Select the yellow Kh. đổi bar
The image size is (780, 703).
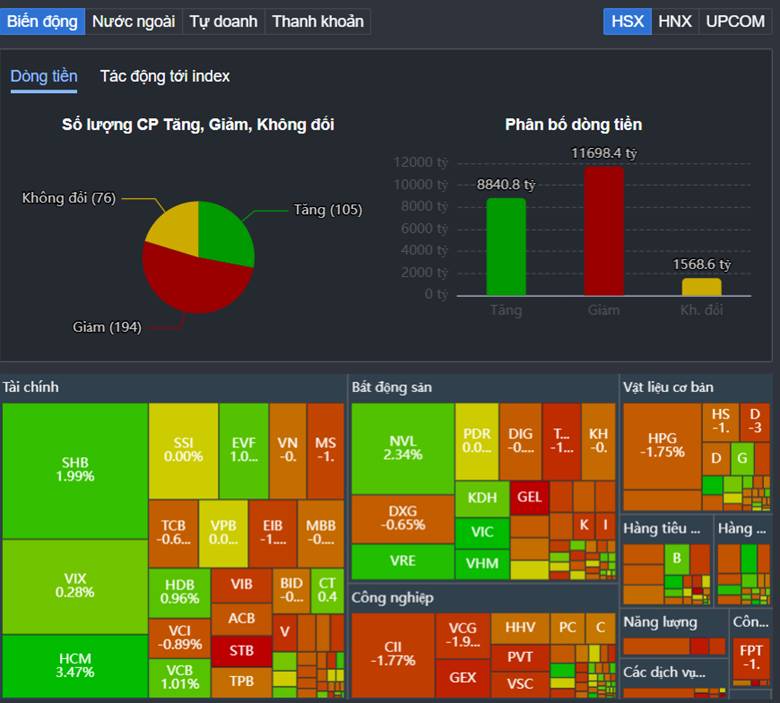[x=701, y=287]
